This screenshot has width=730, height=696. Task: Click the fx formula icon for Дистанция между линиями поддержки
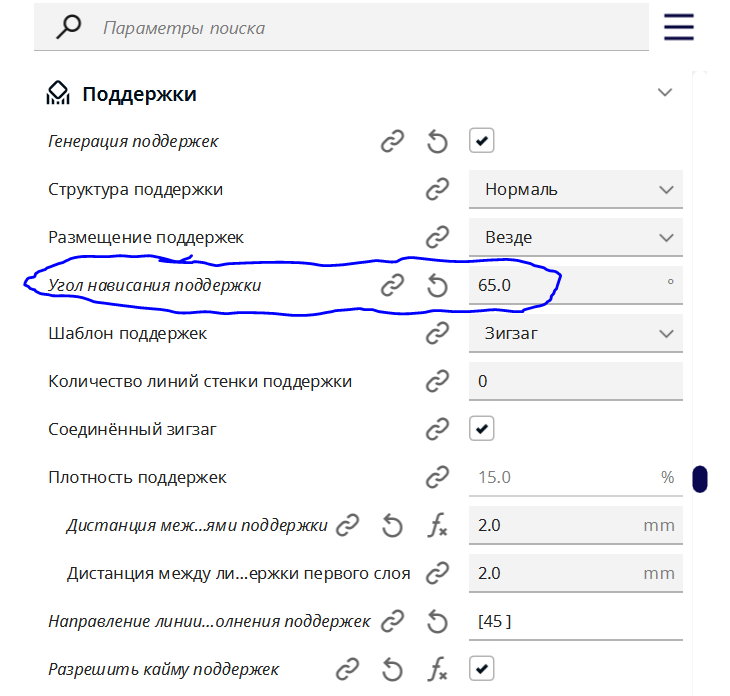coord(437,526)
